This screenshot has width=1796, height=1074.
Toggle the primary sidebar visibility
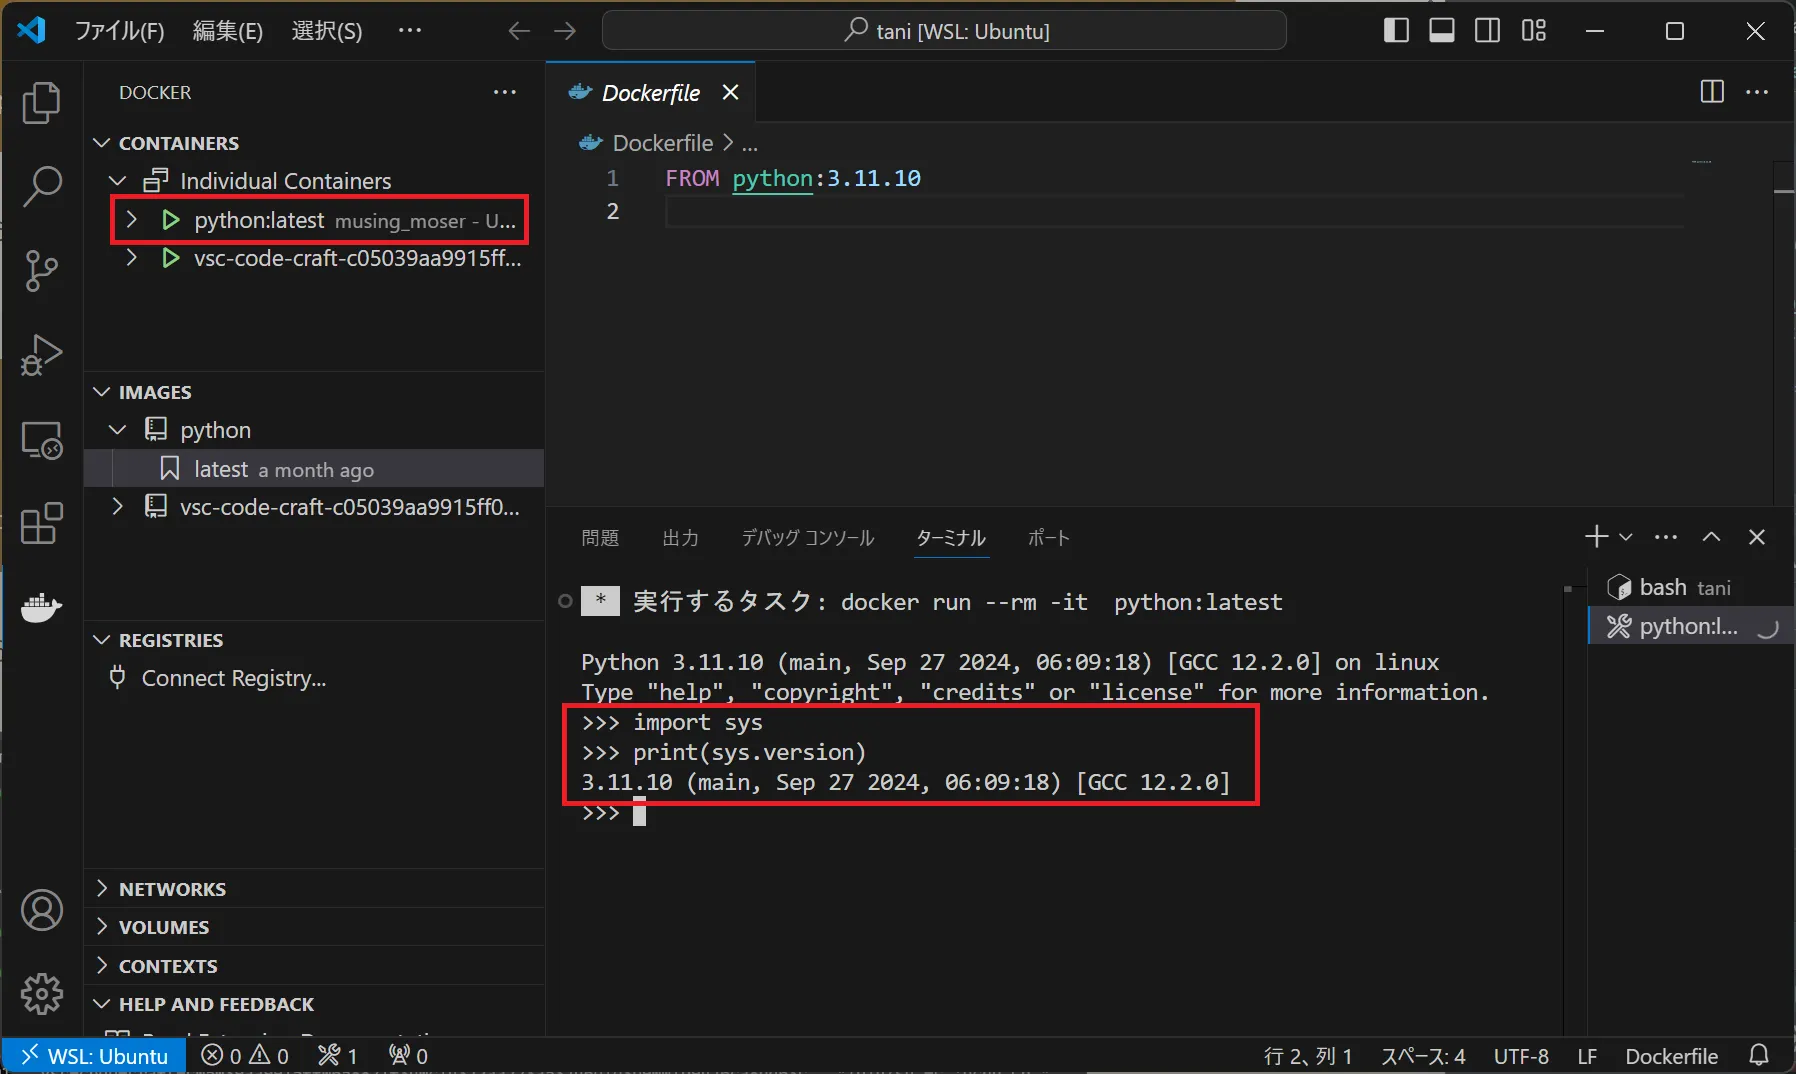click(1395, 30)
